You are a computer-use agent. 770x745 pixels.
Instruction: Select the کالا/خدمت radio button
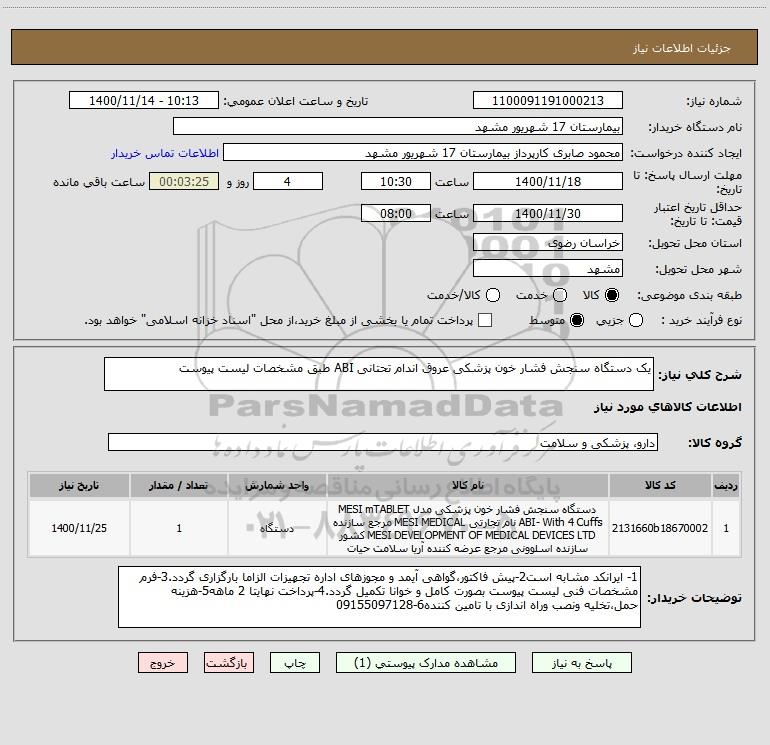pos(493,295)
